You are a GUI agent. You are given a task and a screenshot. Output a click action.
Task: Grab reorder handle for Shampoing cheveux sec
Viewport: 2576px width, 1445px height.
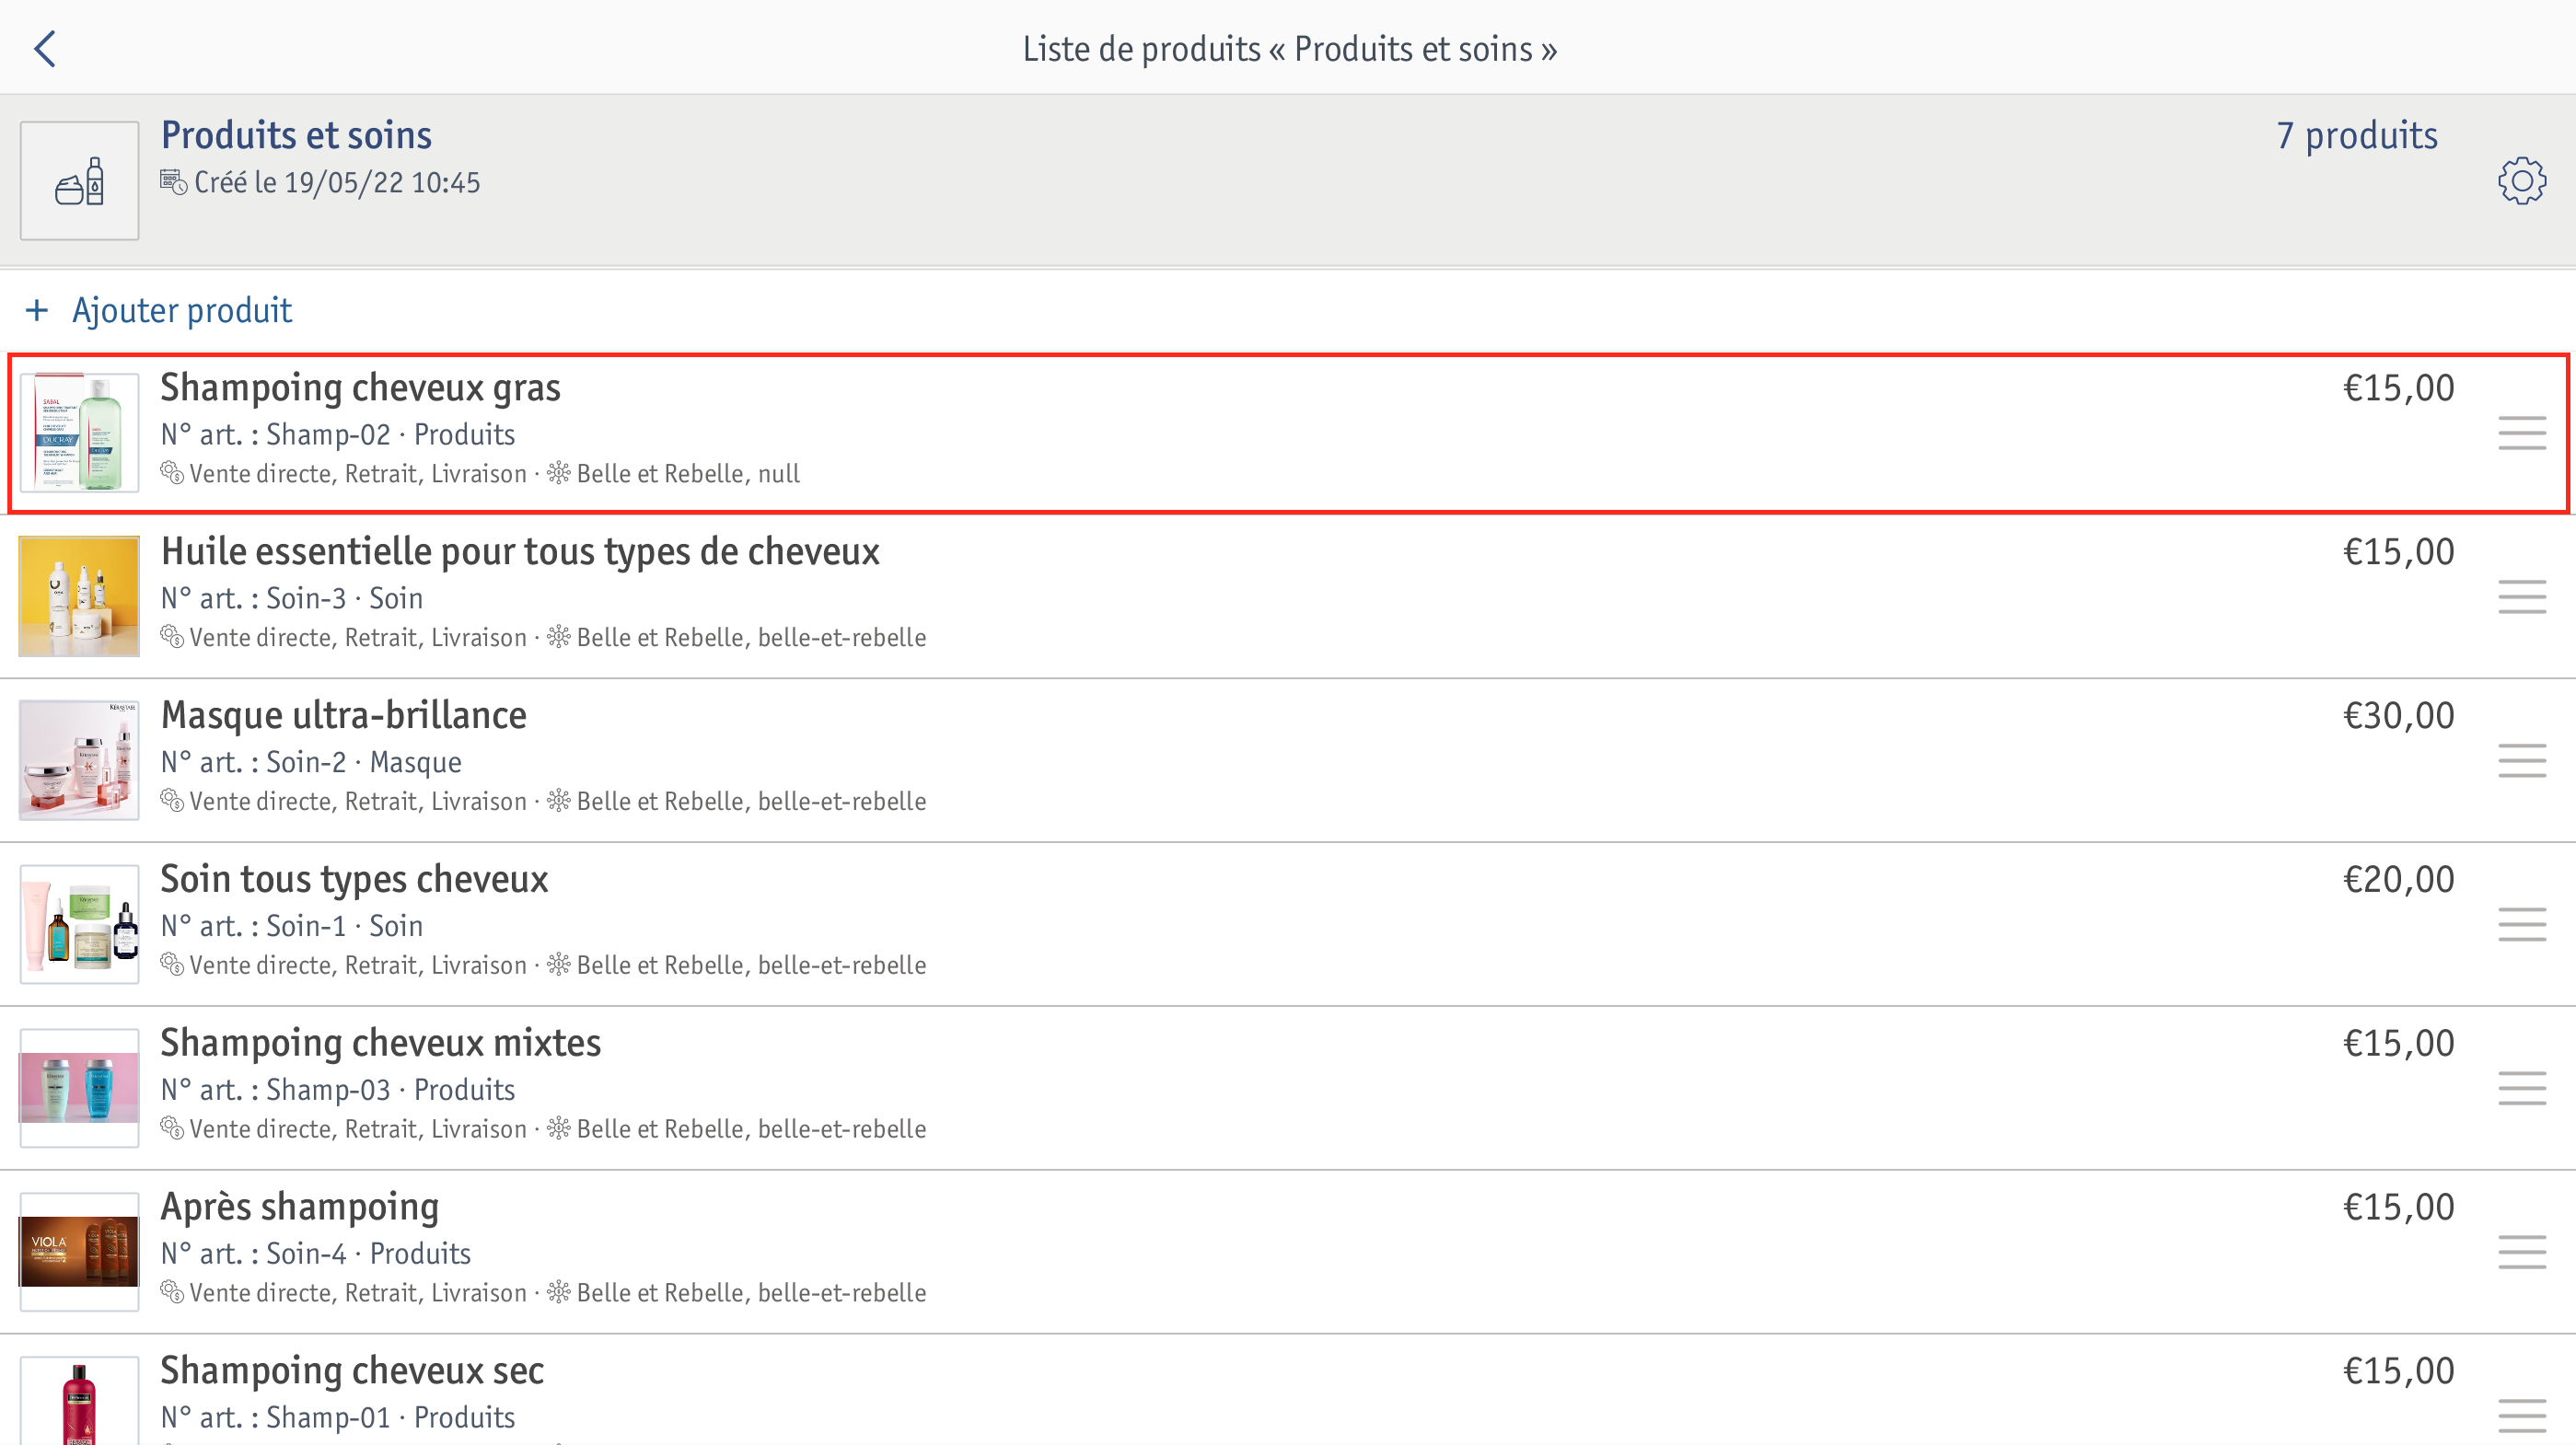(2521, 1416)
